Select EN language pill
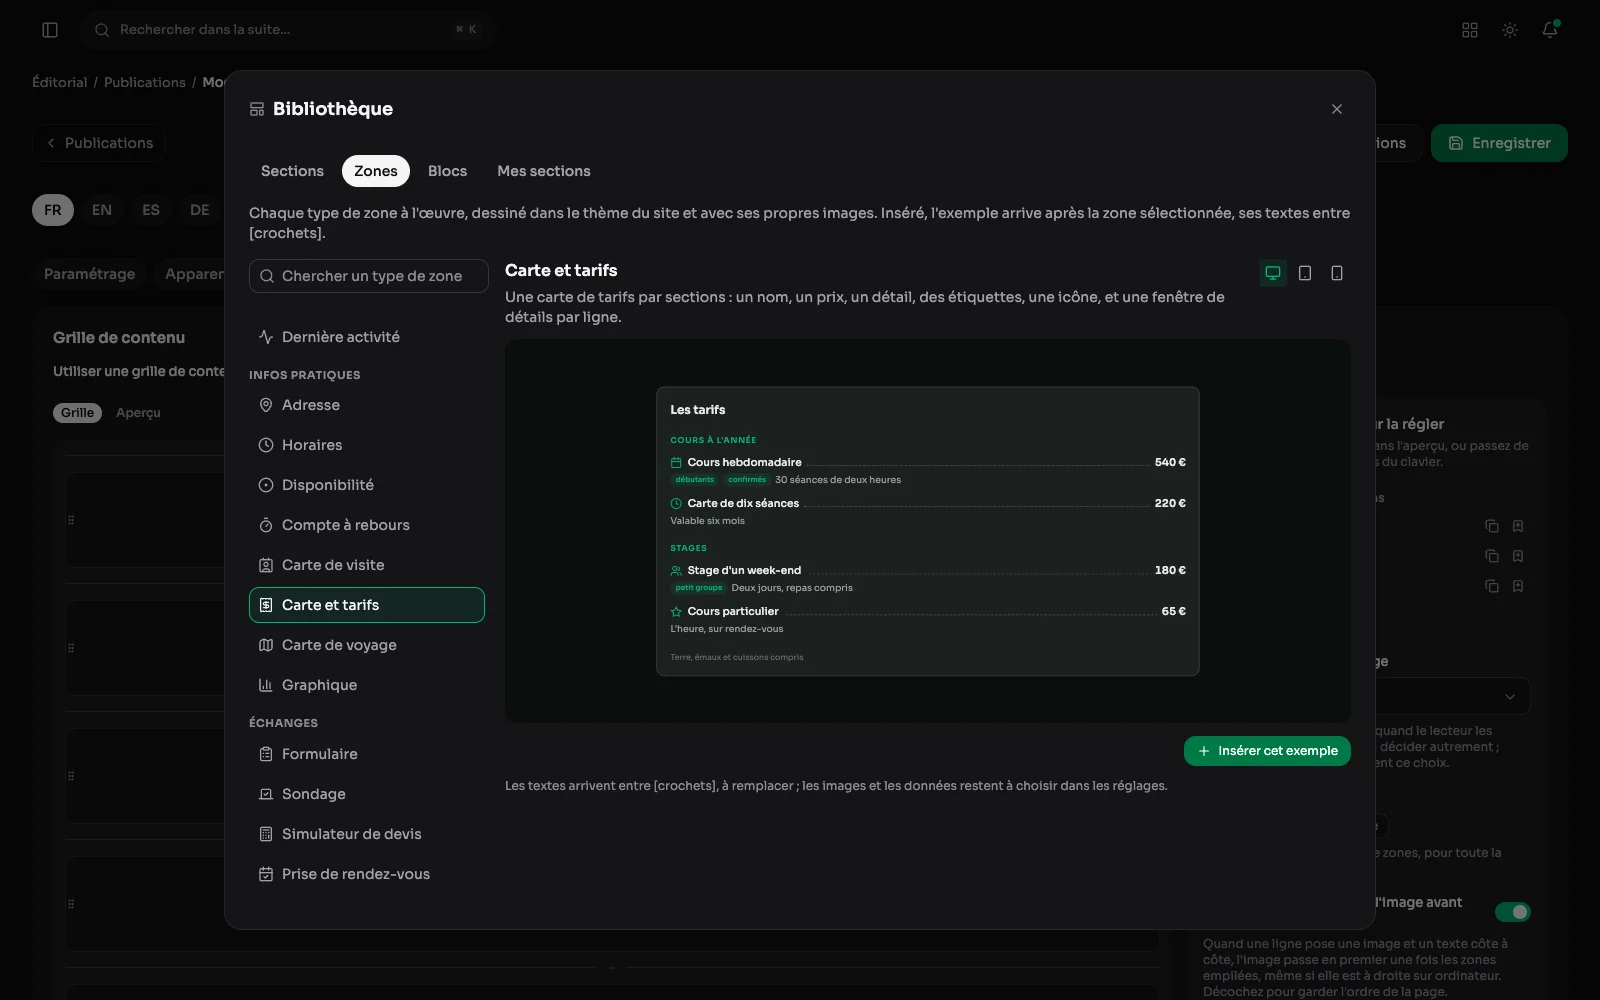 (102, 210)
